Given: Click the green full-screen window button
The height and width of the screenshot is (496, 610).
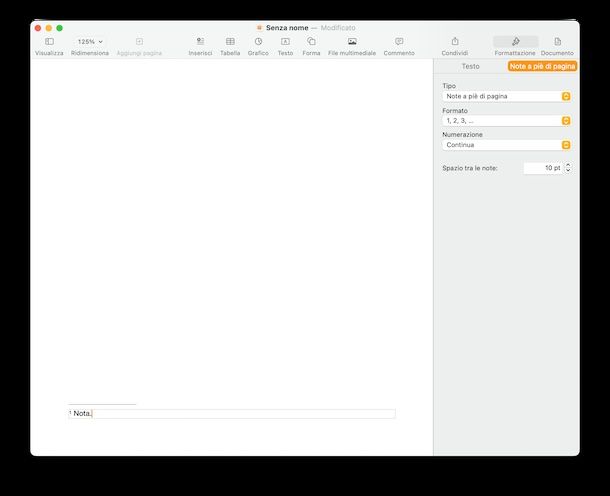Looking at the screenshot, I should click(x=60, y=28).
